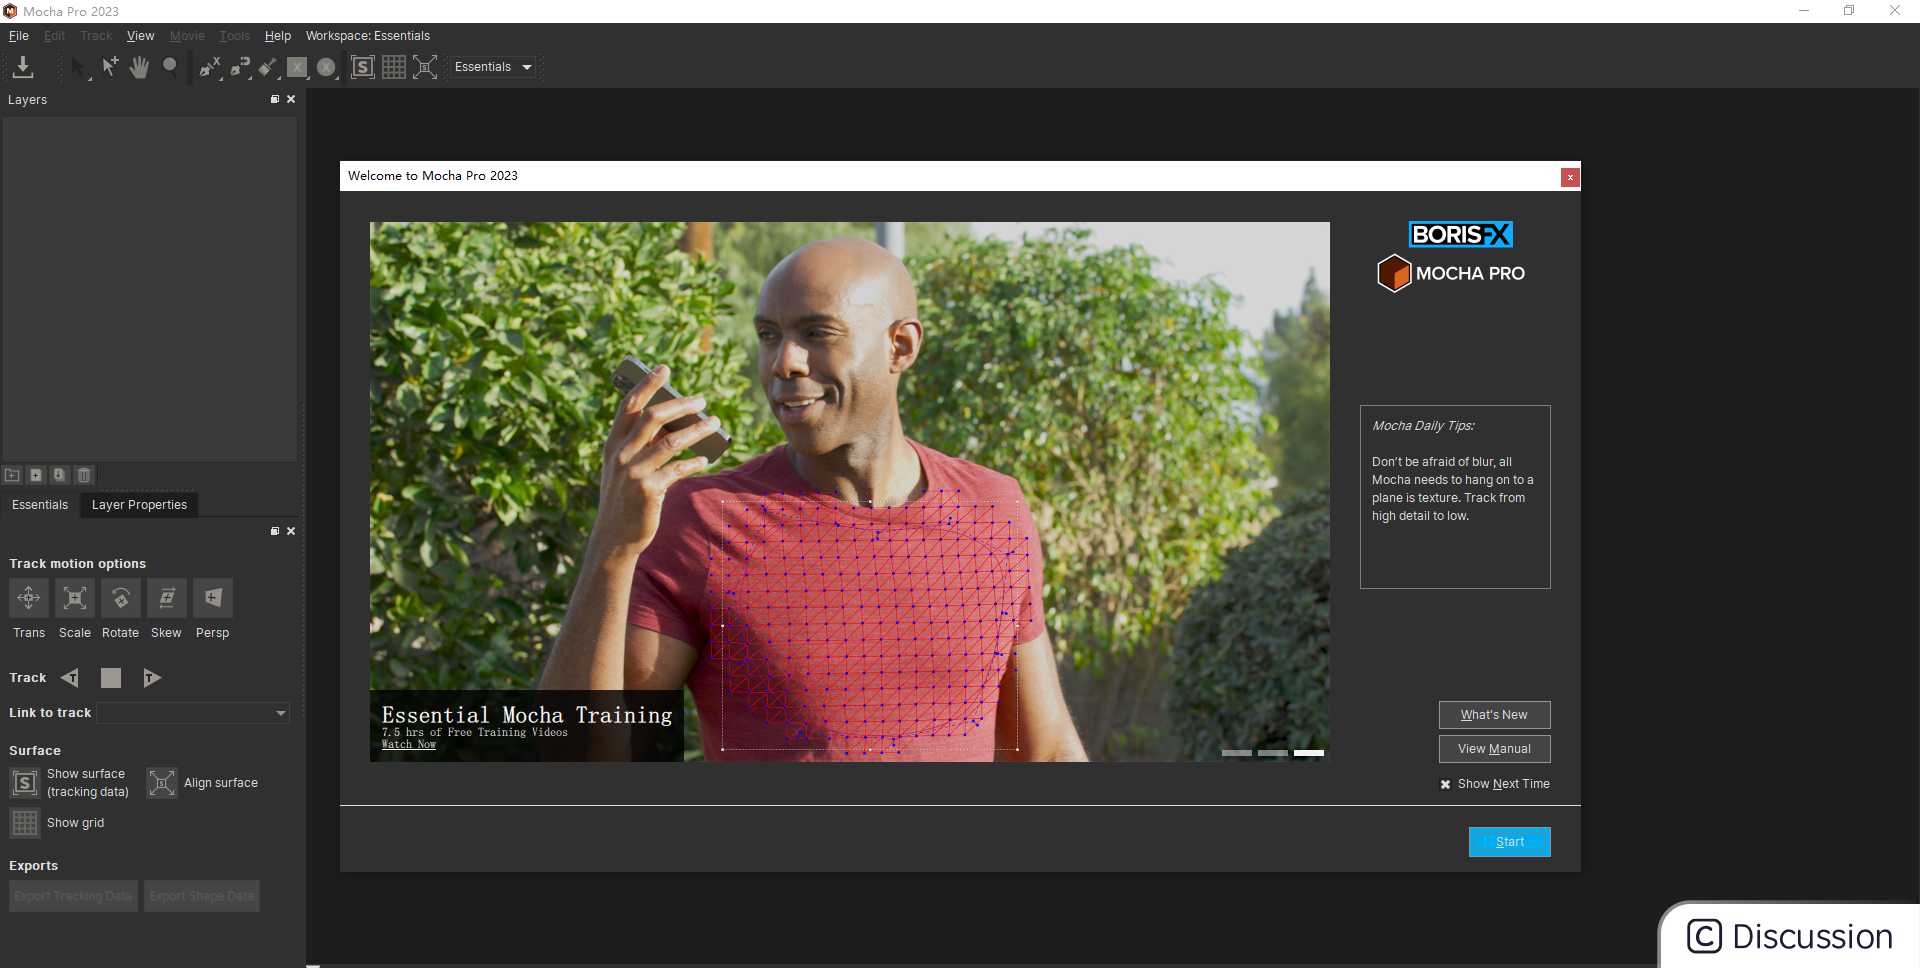Click the Essential Mocha Training banner image
Image resolution: width=1920 pixels, height=968 pixels.
coord(850,492)
